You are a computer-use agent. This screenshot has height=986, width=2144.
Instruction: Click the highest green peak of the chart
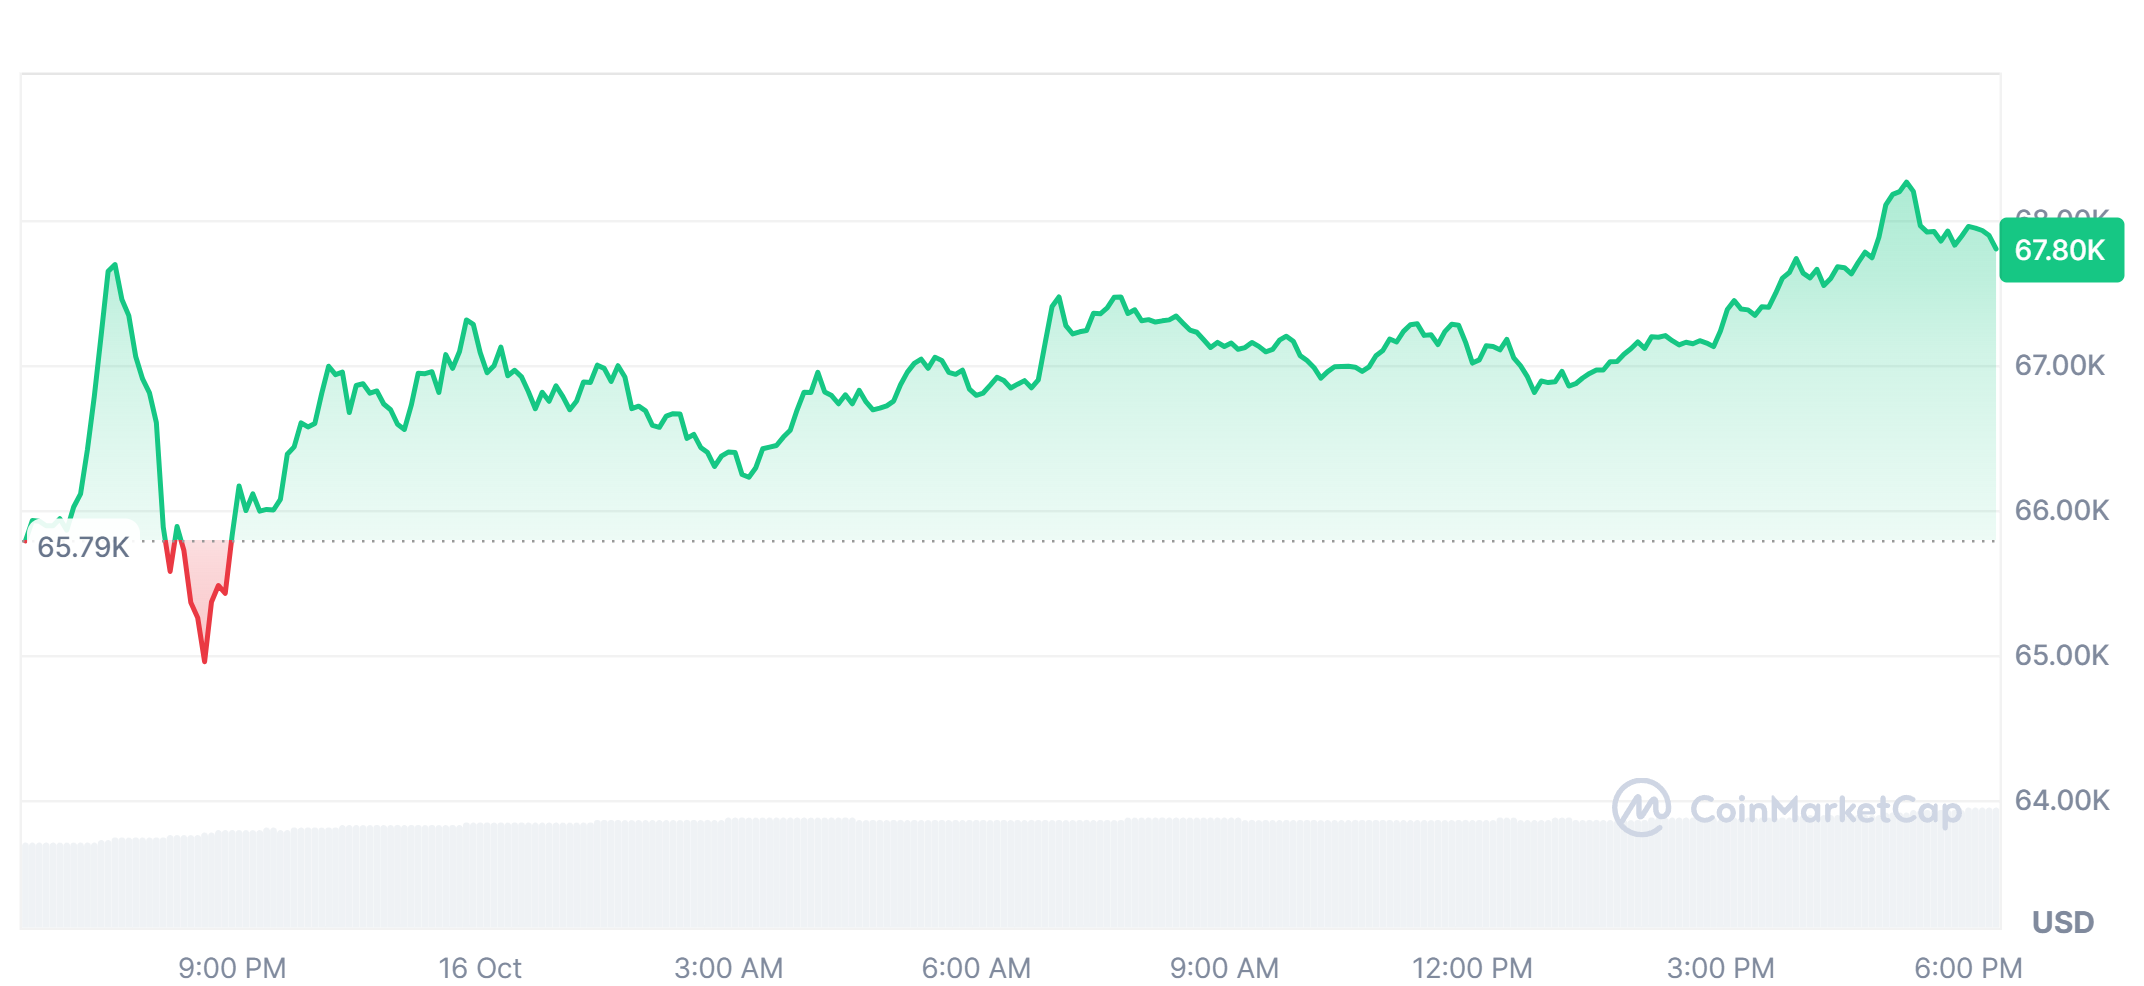pyautogui.click(x=1907, y=183)
